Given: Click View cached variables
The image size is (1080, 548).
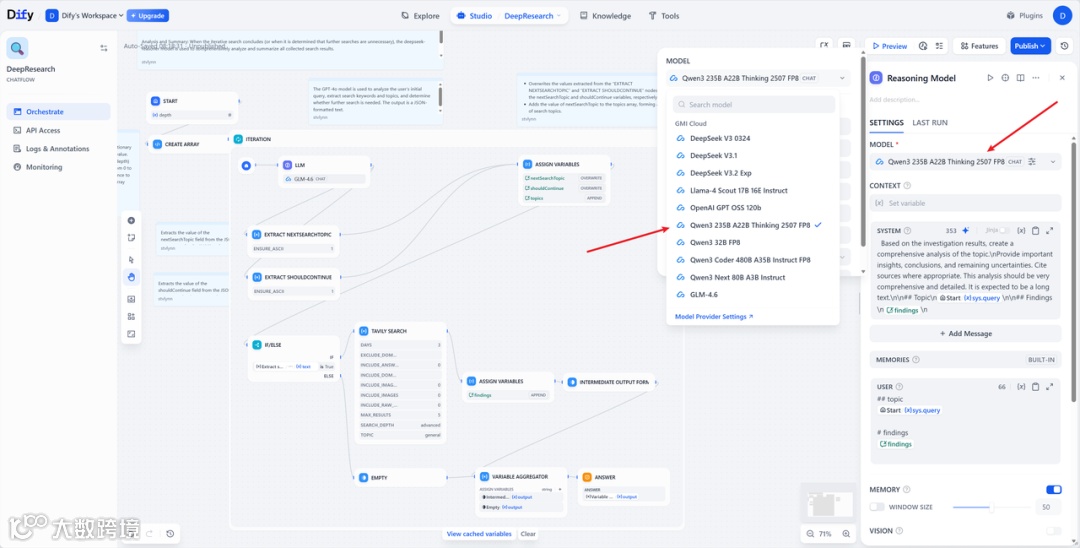Looking at the screenshot, I should pos(479,534).
